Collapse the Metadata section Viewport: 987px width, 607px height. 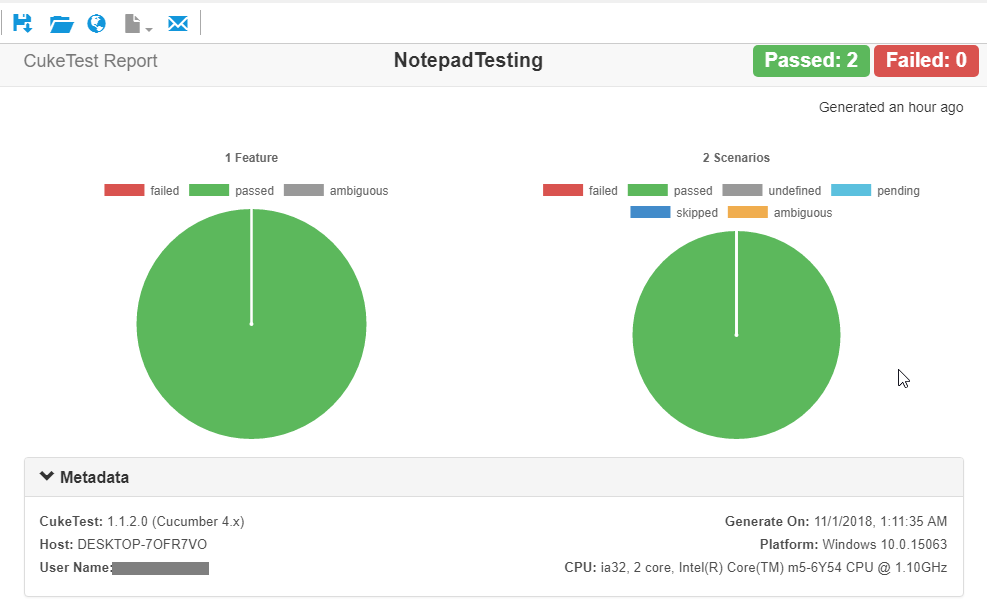coord(85,477)
